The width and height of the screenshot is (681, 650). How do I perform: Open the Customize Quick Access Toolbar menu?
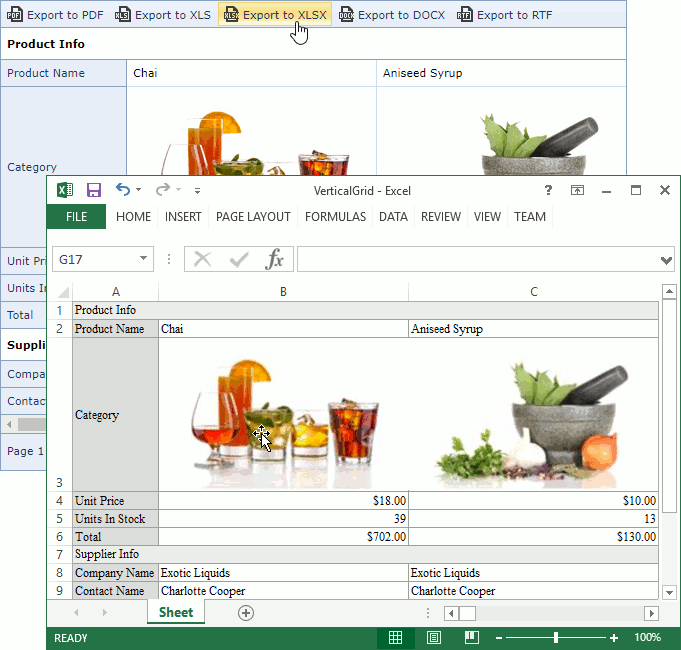[x=197, y=191]
